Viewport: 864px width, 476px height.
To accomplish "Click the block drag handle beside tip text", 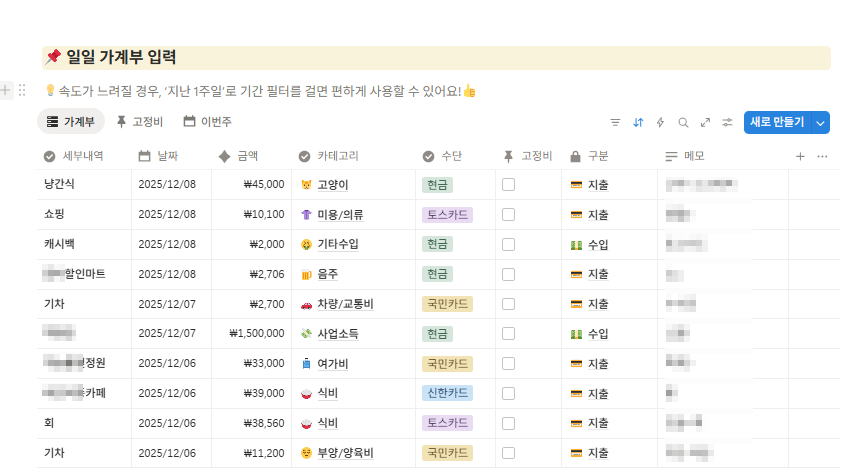I will point(22,90).
